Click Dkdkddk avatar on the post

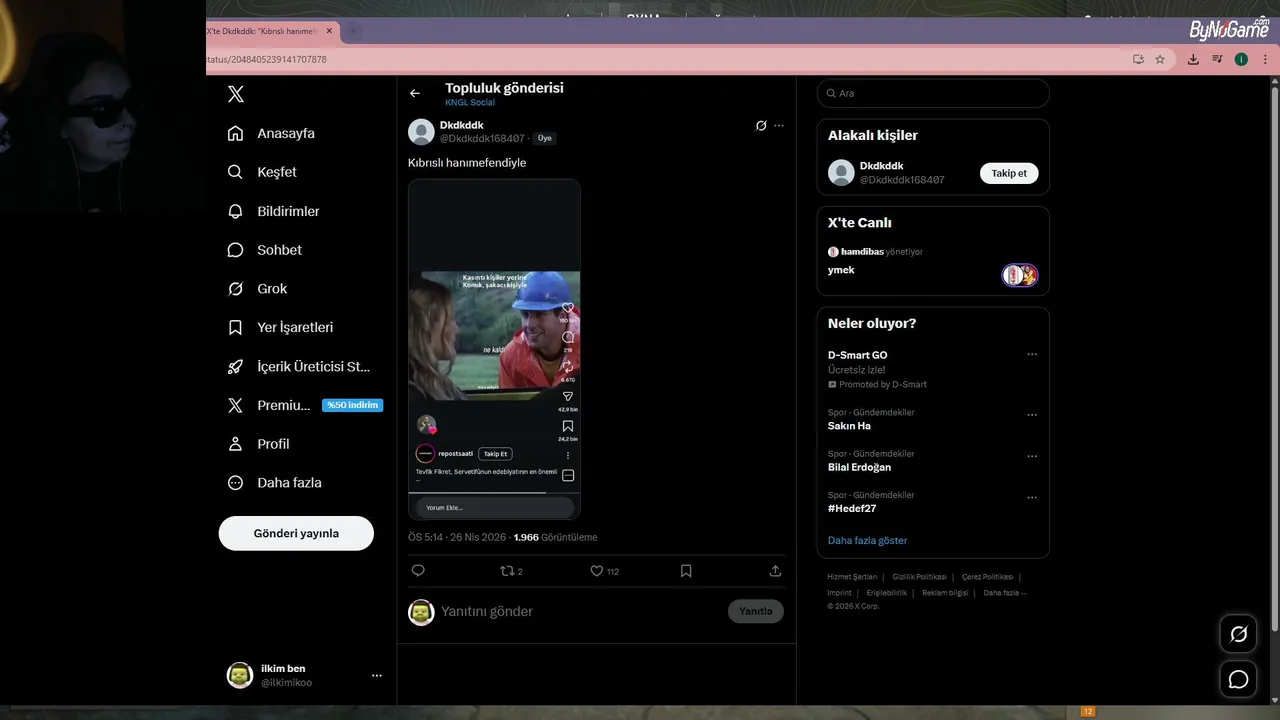421,132
